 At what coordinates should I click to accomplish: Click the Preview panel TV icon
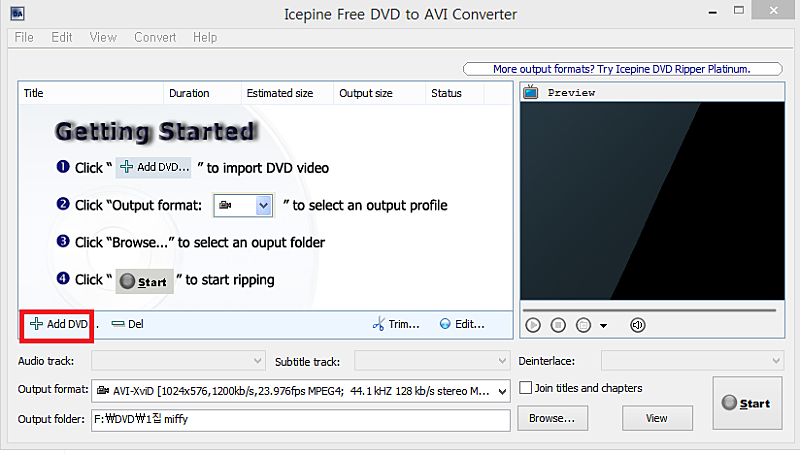point(531,92)
